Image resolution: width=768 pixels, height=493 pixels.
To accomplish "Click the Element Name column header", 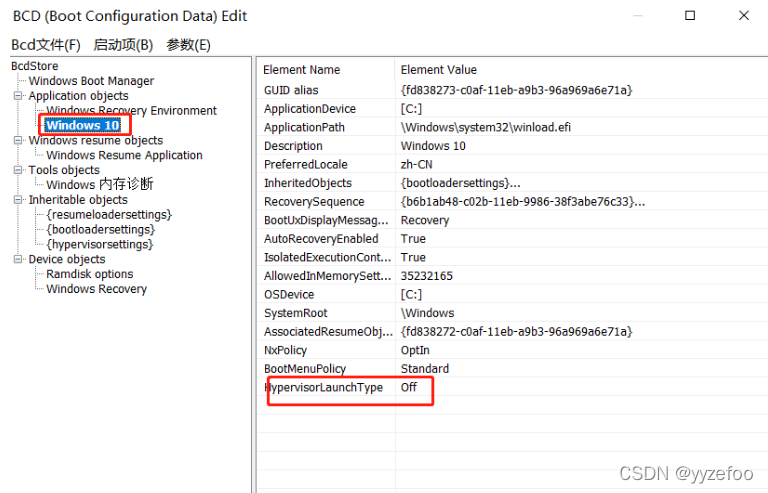I will (326, 70).
